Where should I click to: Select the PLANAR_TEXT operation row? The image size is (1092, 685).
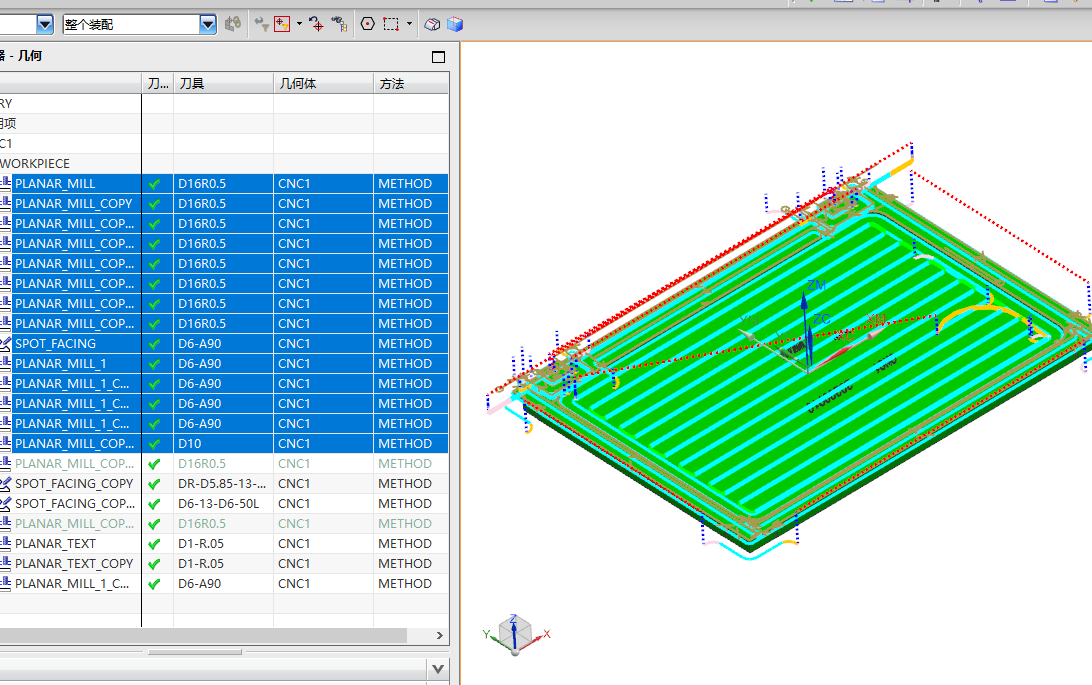click(224, 544)
